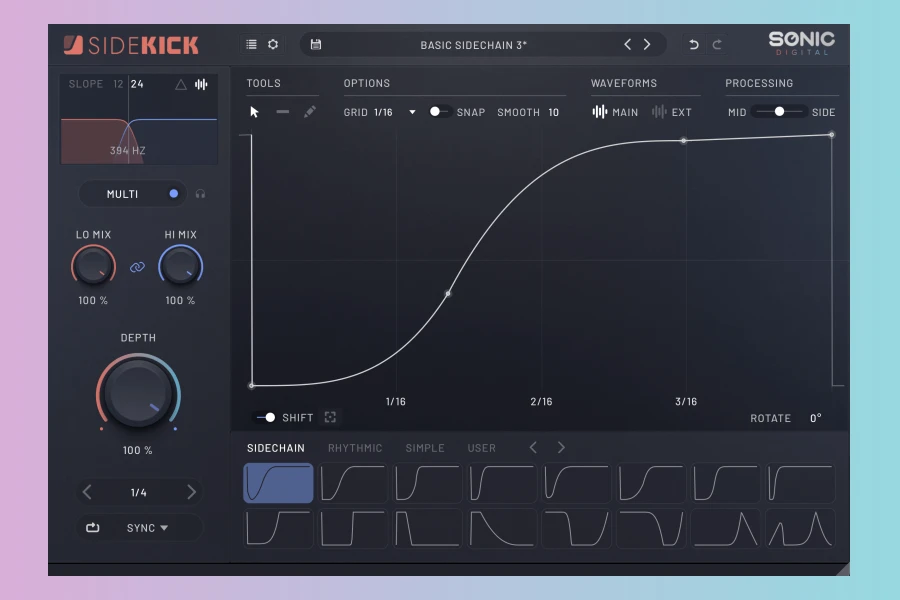
Task: Go to the previous preset arrow
Action: pyautogui.click(x=627, y=44)
